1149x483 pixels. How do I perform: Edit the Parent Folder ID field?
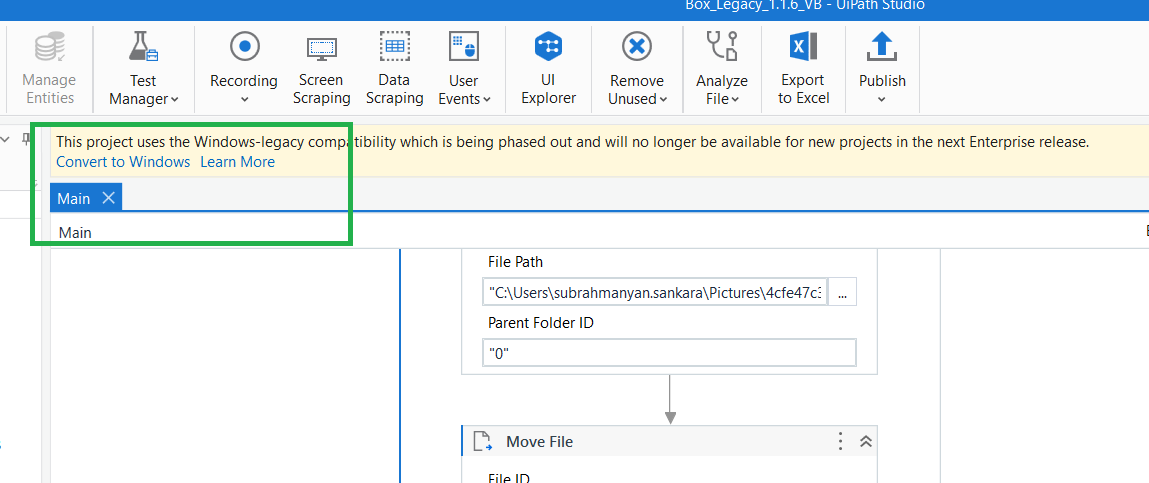click(669, 353)
